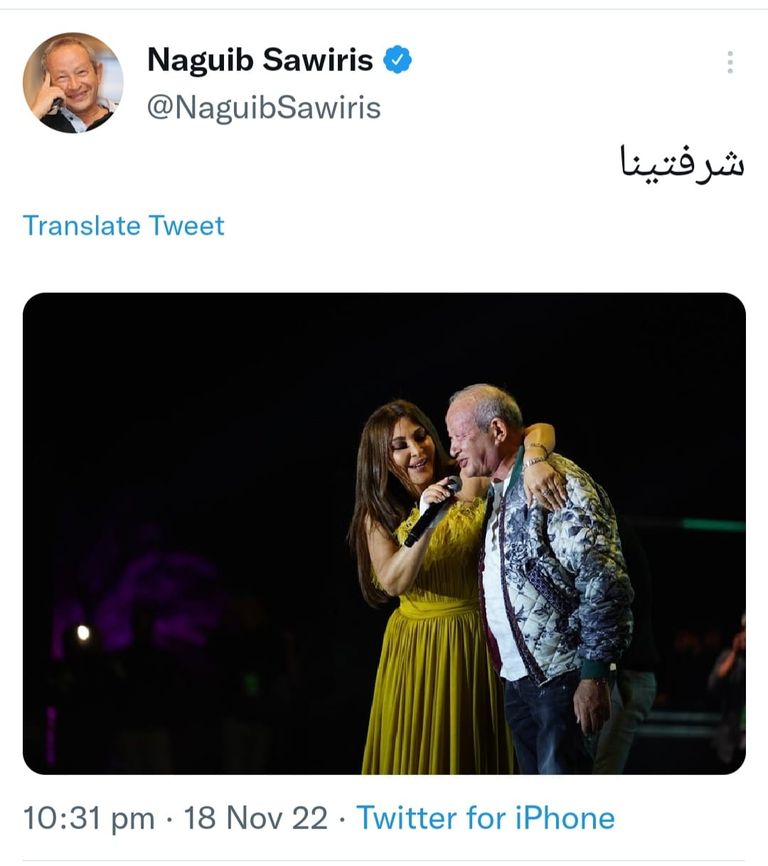Image resolution: width=768 pixels, height=866 pixels.
Task: Click the Naguib Sawiris display name
Action: tap(260, 60)
